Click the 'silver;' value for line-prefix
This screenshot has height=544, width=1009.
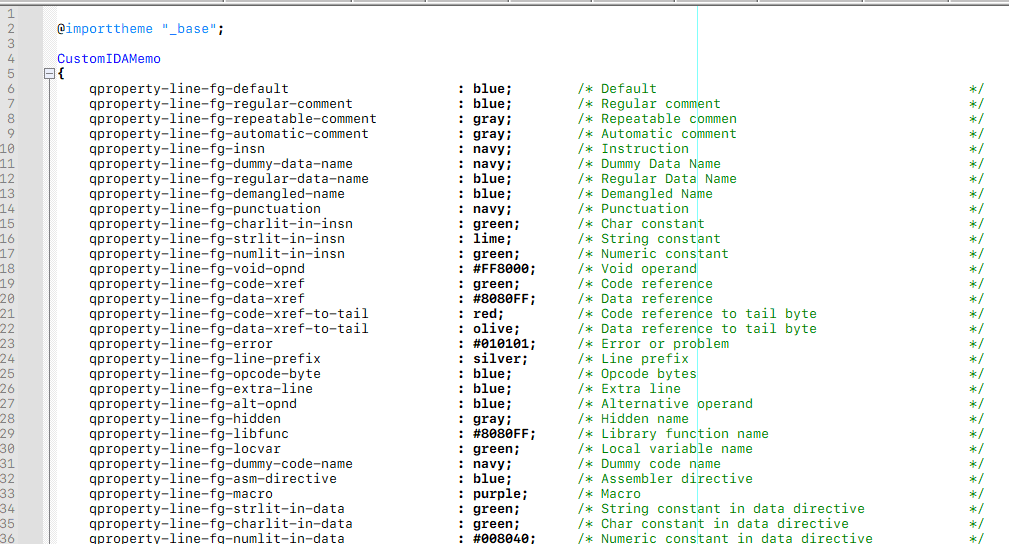(500, 359)
